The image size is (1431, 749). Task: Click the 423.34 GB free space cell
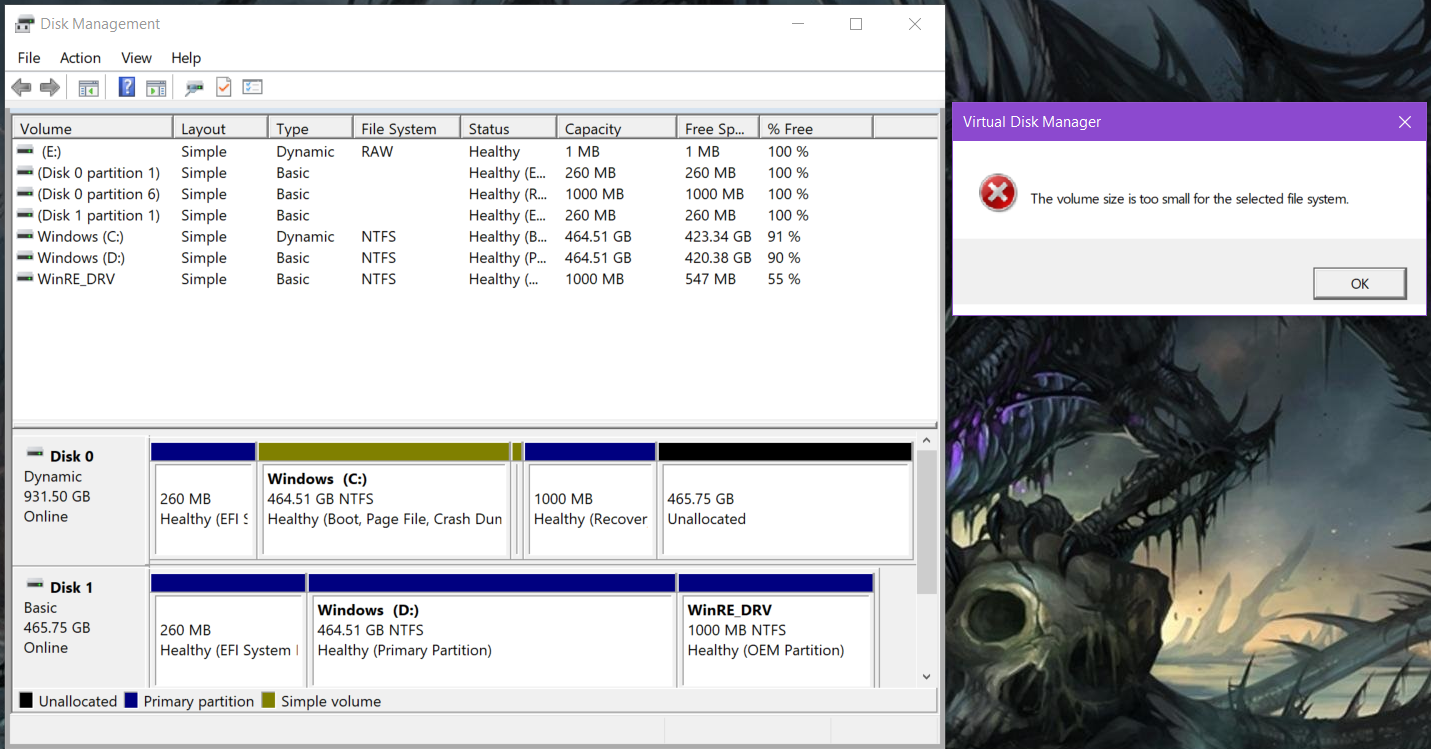pyautogui.click(x=718, y=237)
